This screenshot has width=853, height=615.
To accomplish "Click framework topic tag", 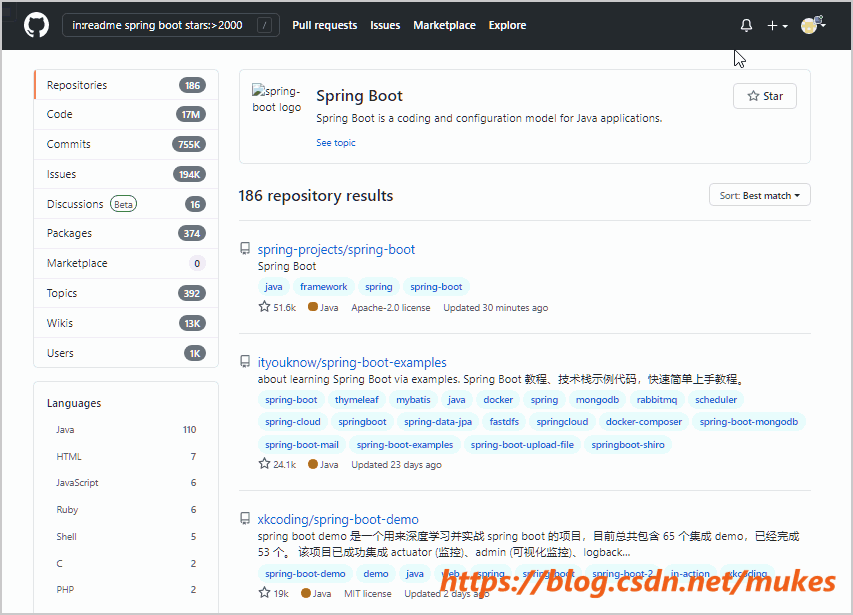I will tap(324, 287).
